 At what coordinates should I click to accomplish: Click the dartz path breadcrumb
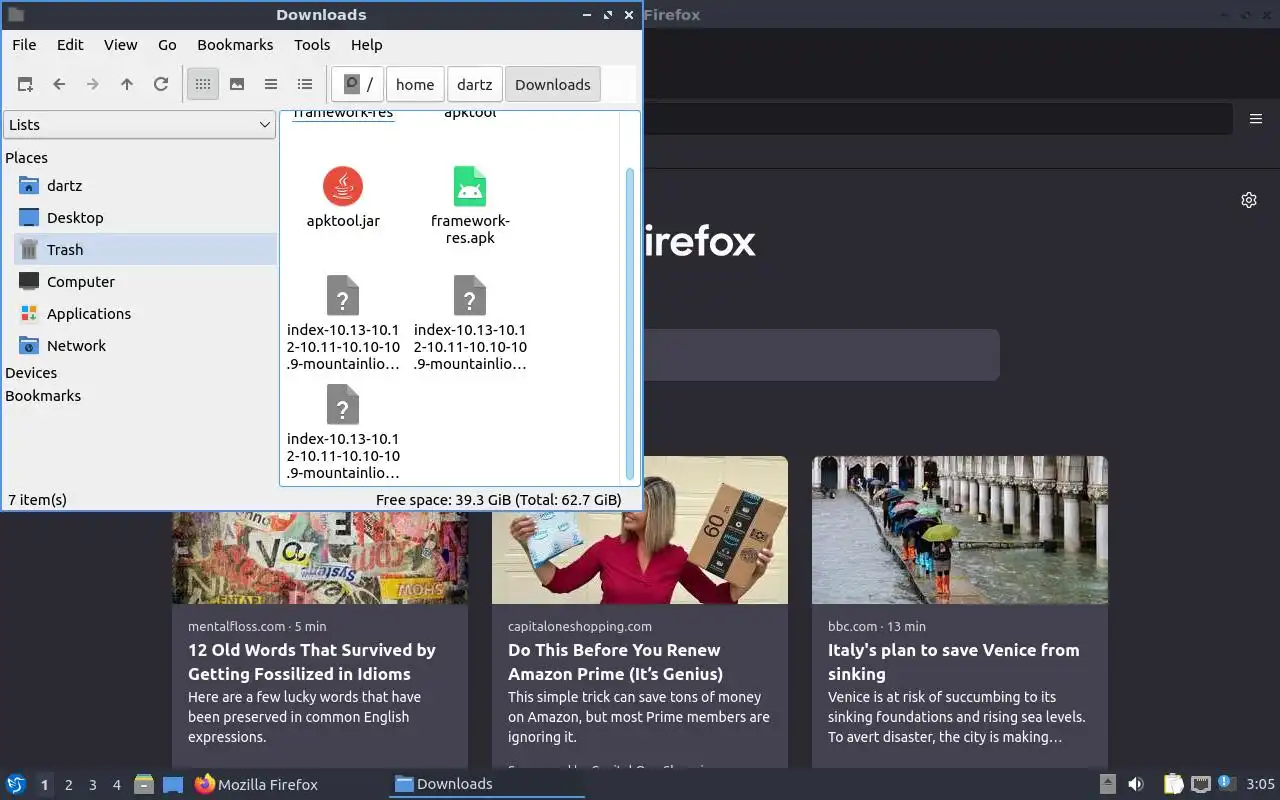475,85
